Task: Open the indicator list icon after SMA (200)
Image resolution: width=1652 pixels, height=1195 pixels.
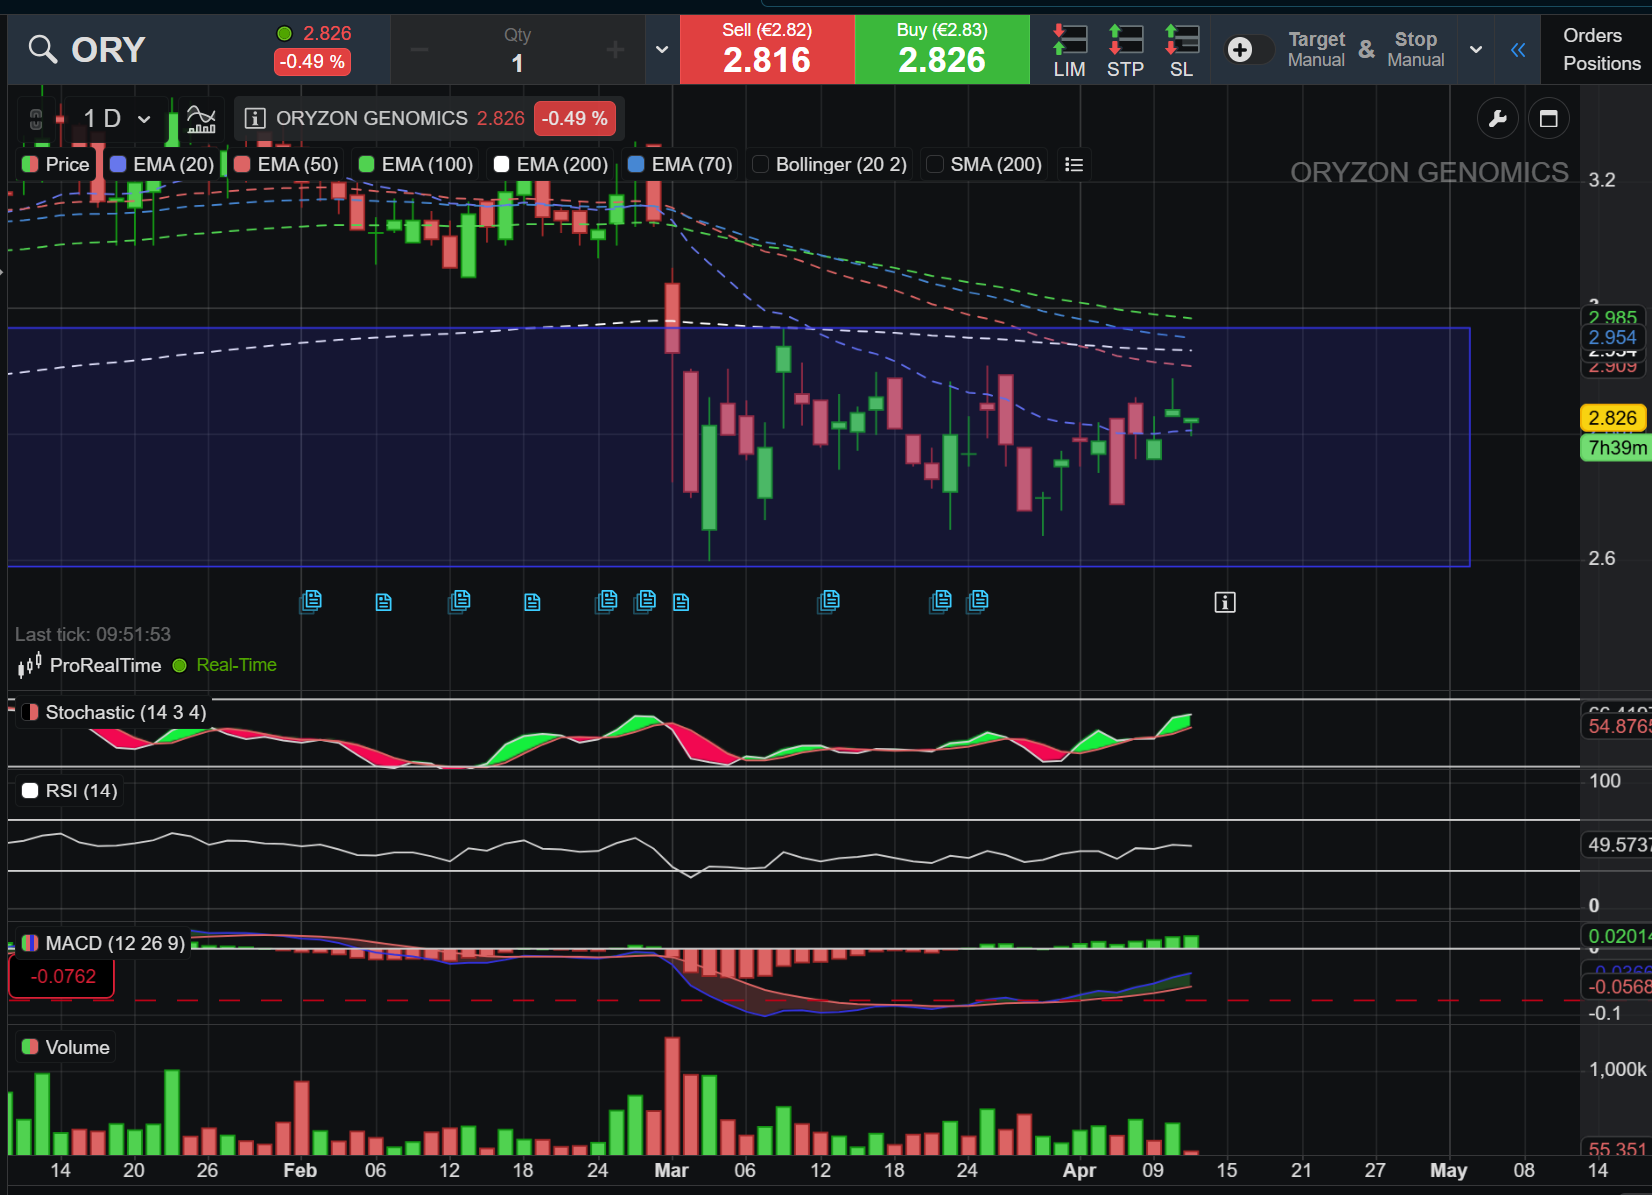Action: coord(1074,164)
